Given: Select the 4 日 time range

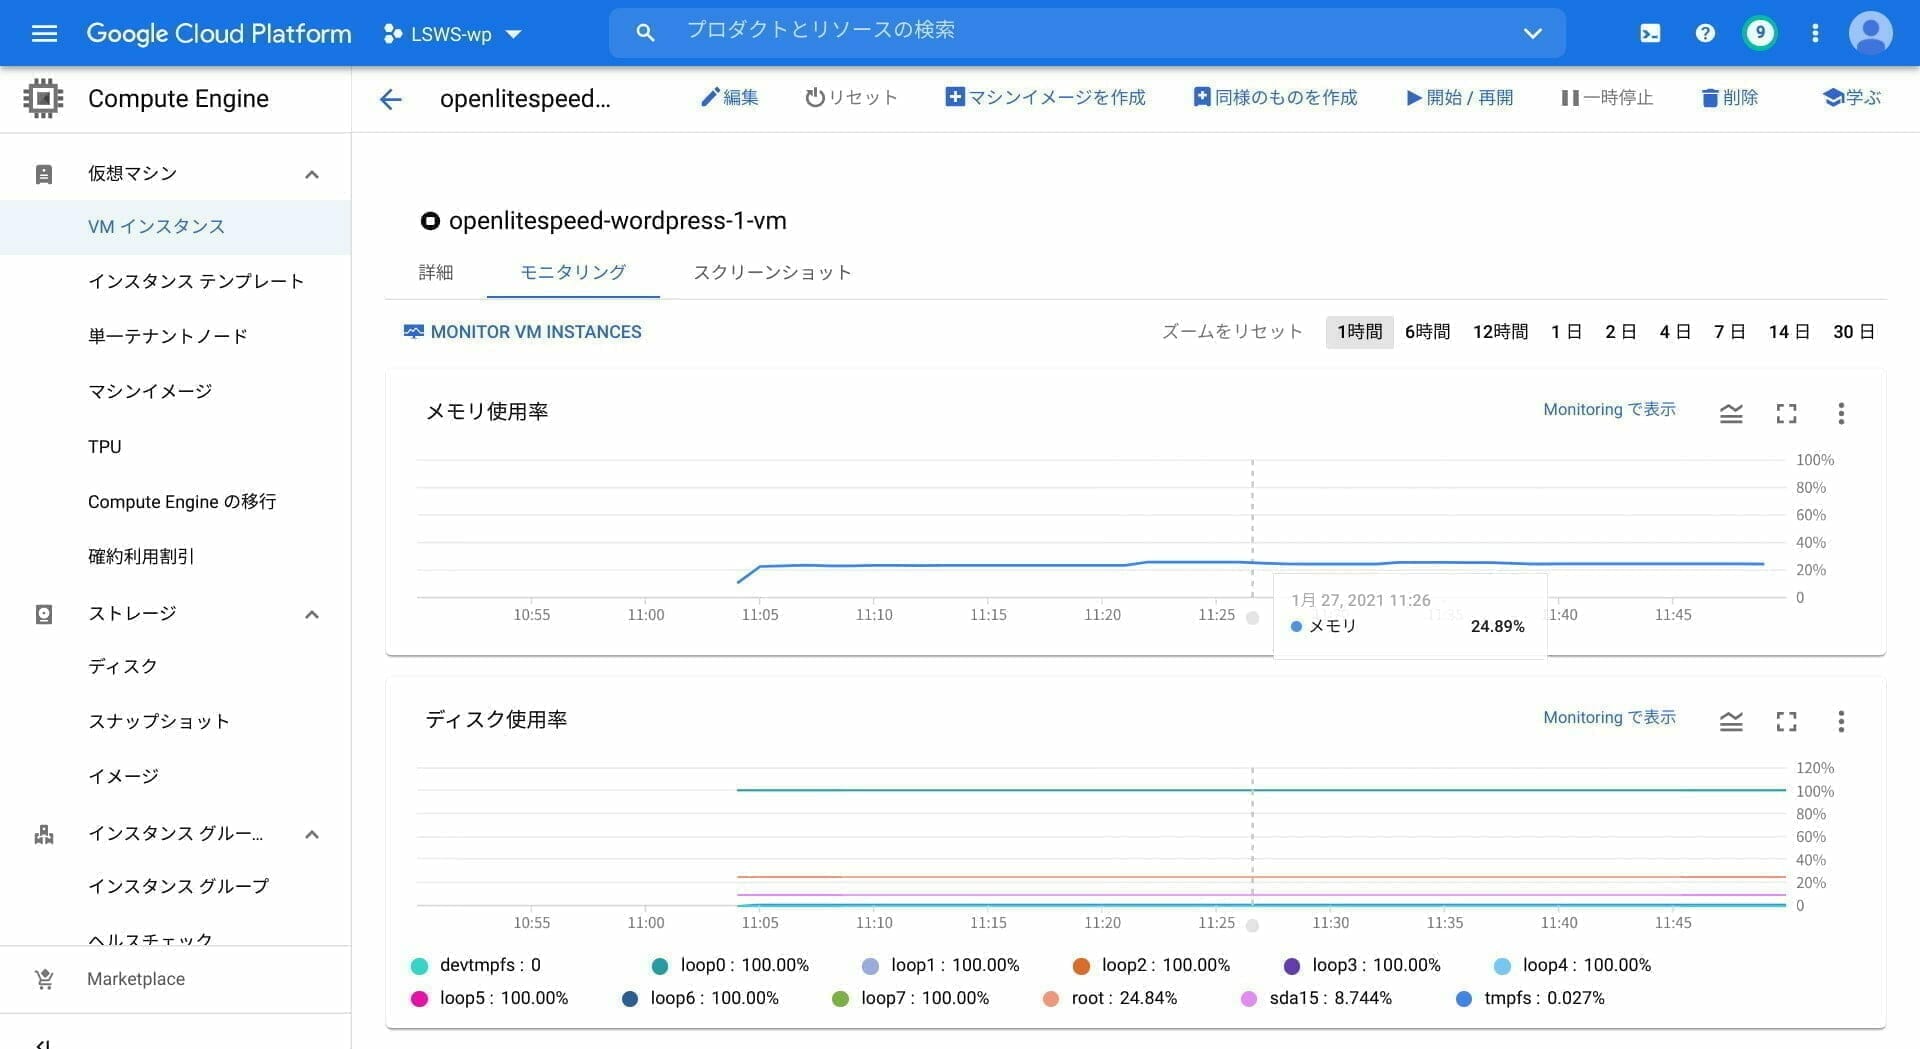Looking at the screenshot, I should click(1675, 332).
